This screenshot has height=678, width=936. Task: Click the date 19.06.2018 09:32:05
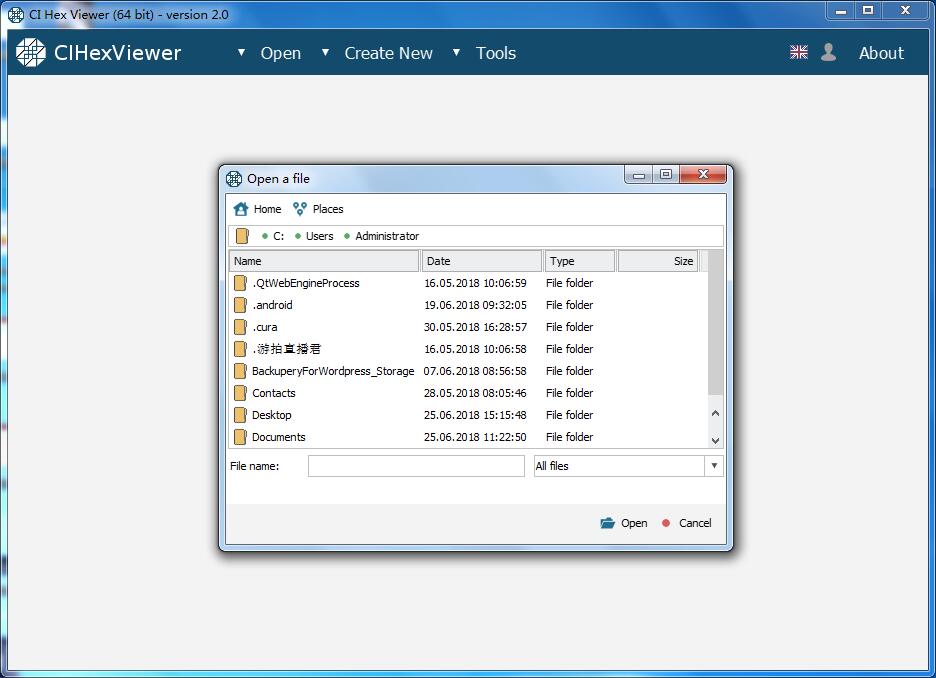click(x=475, y=305)
